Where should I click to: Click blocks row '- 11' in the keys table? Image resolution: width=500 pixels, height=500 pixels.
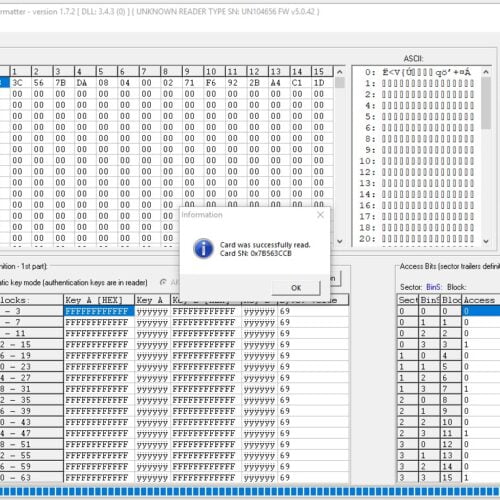tap(32, 333)
